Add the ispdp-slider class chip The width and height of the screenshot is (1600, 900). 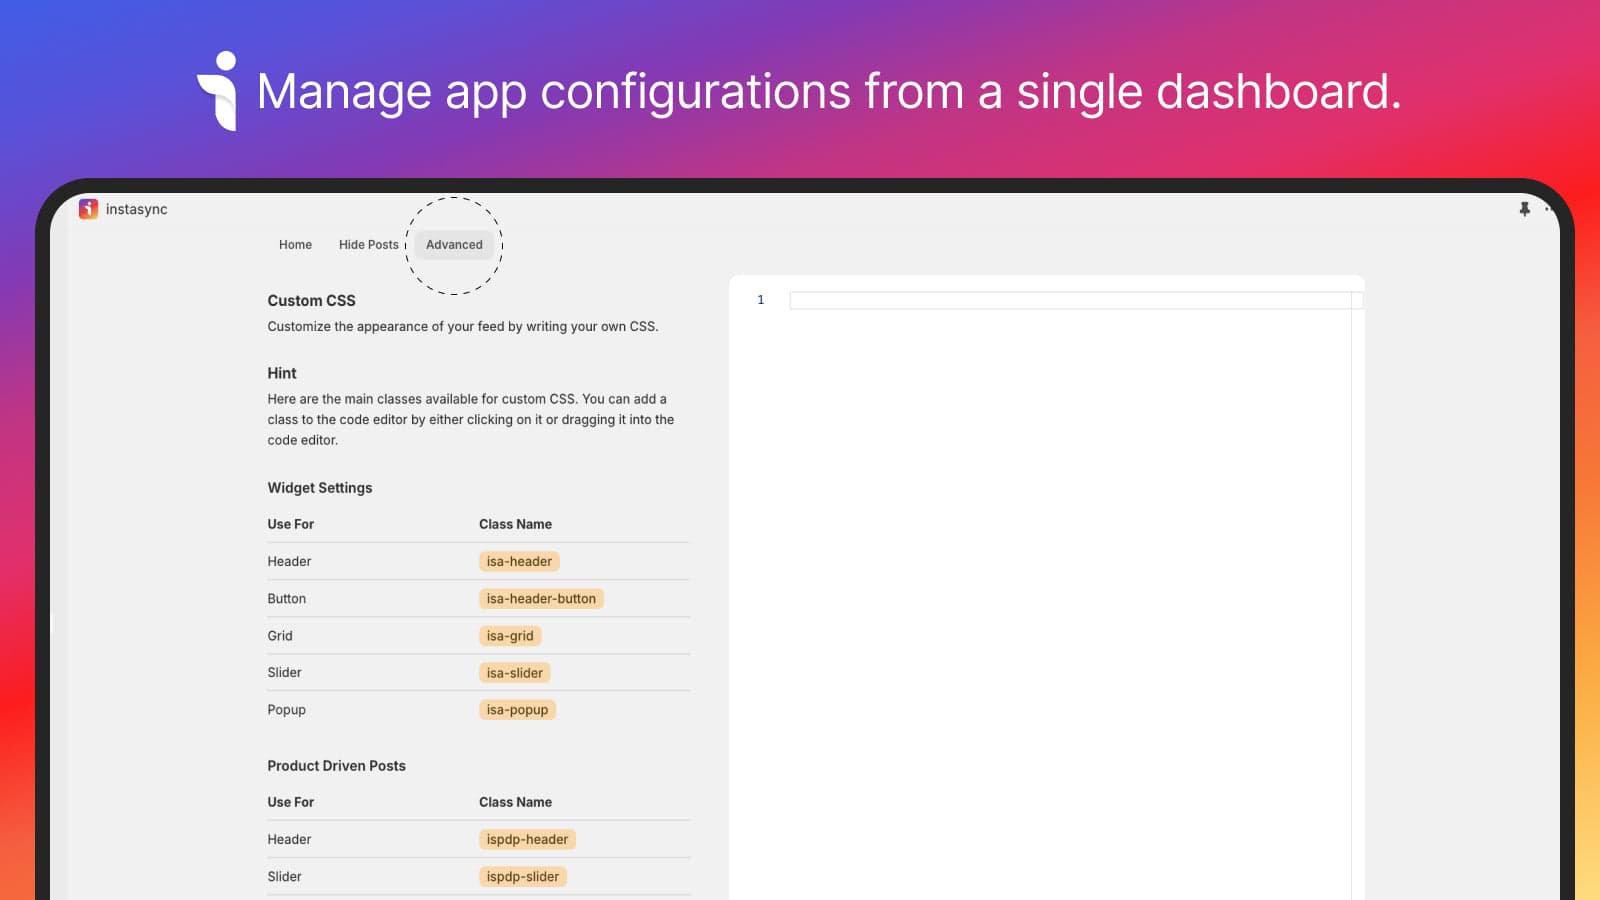pyautogui.click(x=522, y=877)
